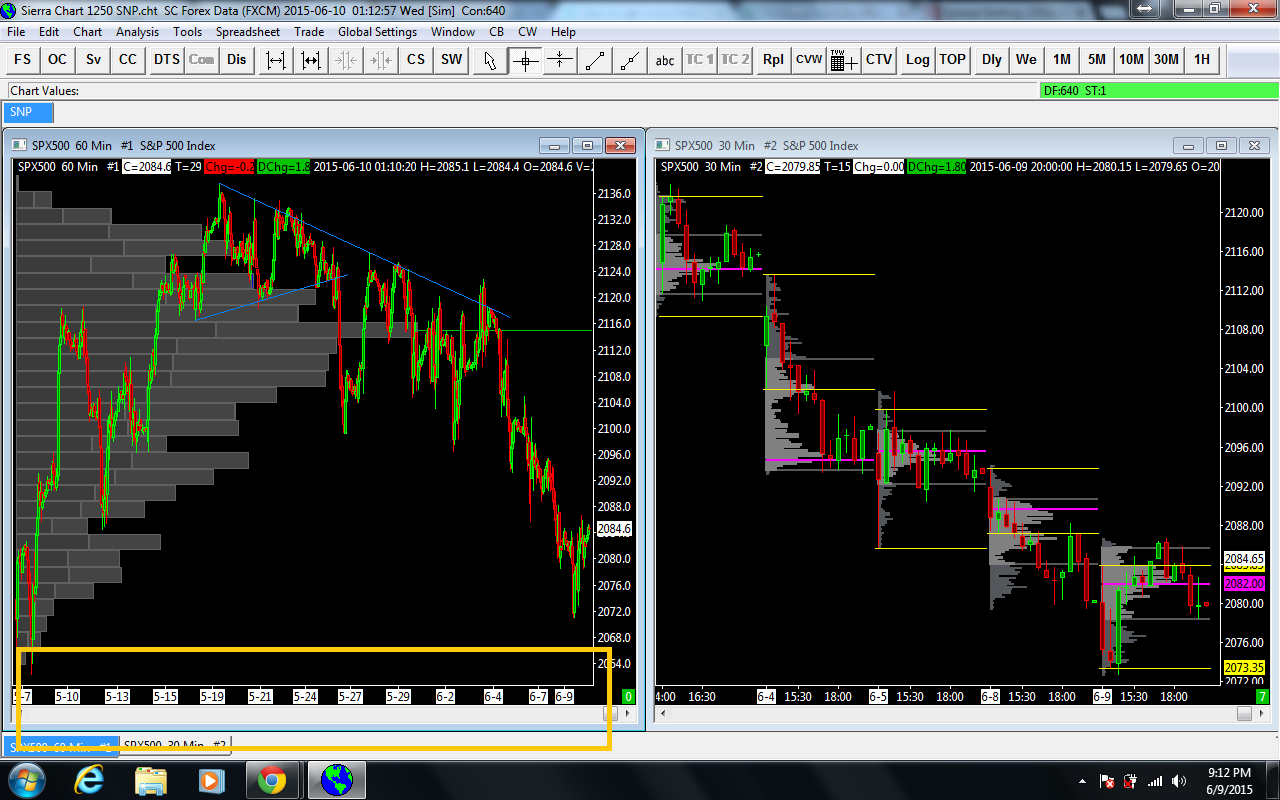Click the 30M timeframe button

pyautogui.click(x=1167, y=59)
